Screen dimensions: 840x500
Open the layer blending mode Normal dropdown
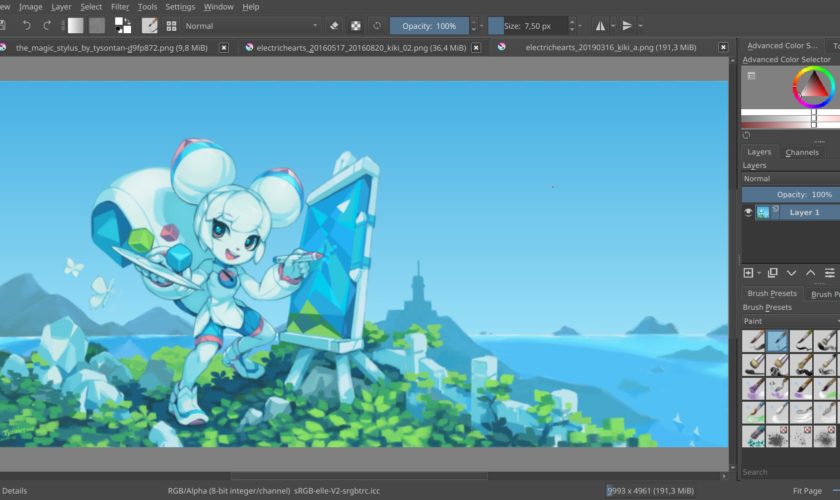point(790,178)
